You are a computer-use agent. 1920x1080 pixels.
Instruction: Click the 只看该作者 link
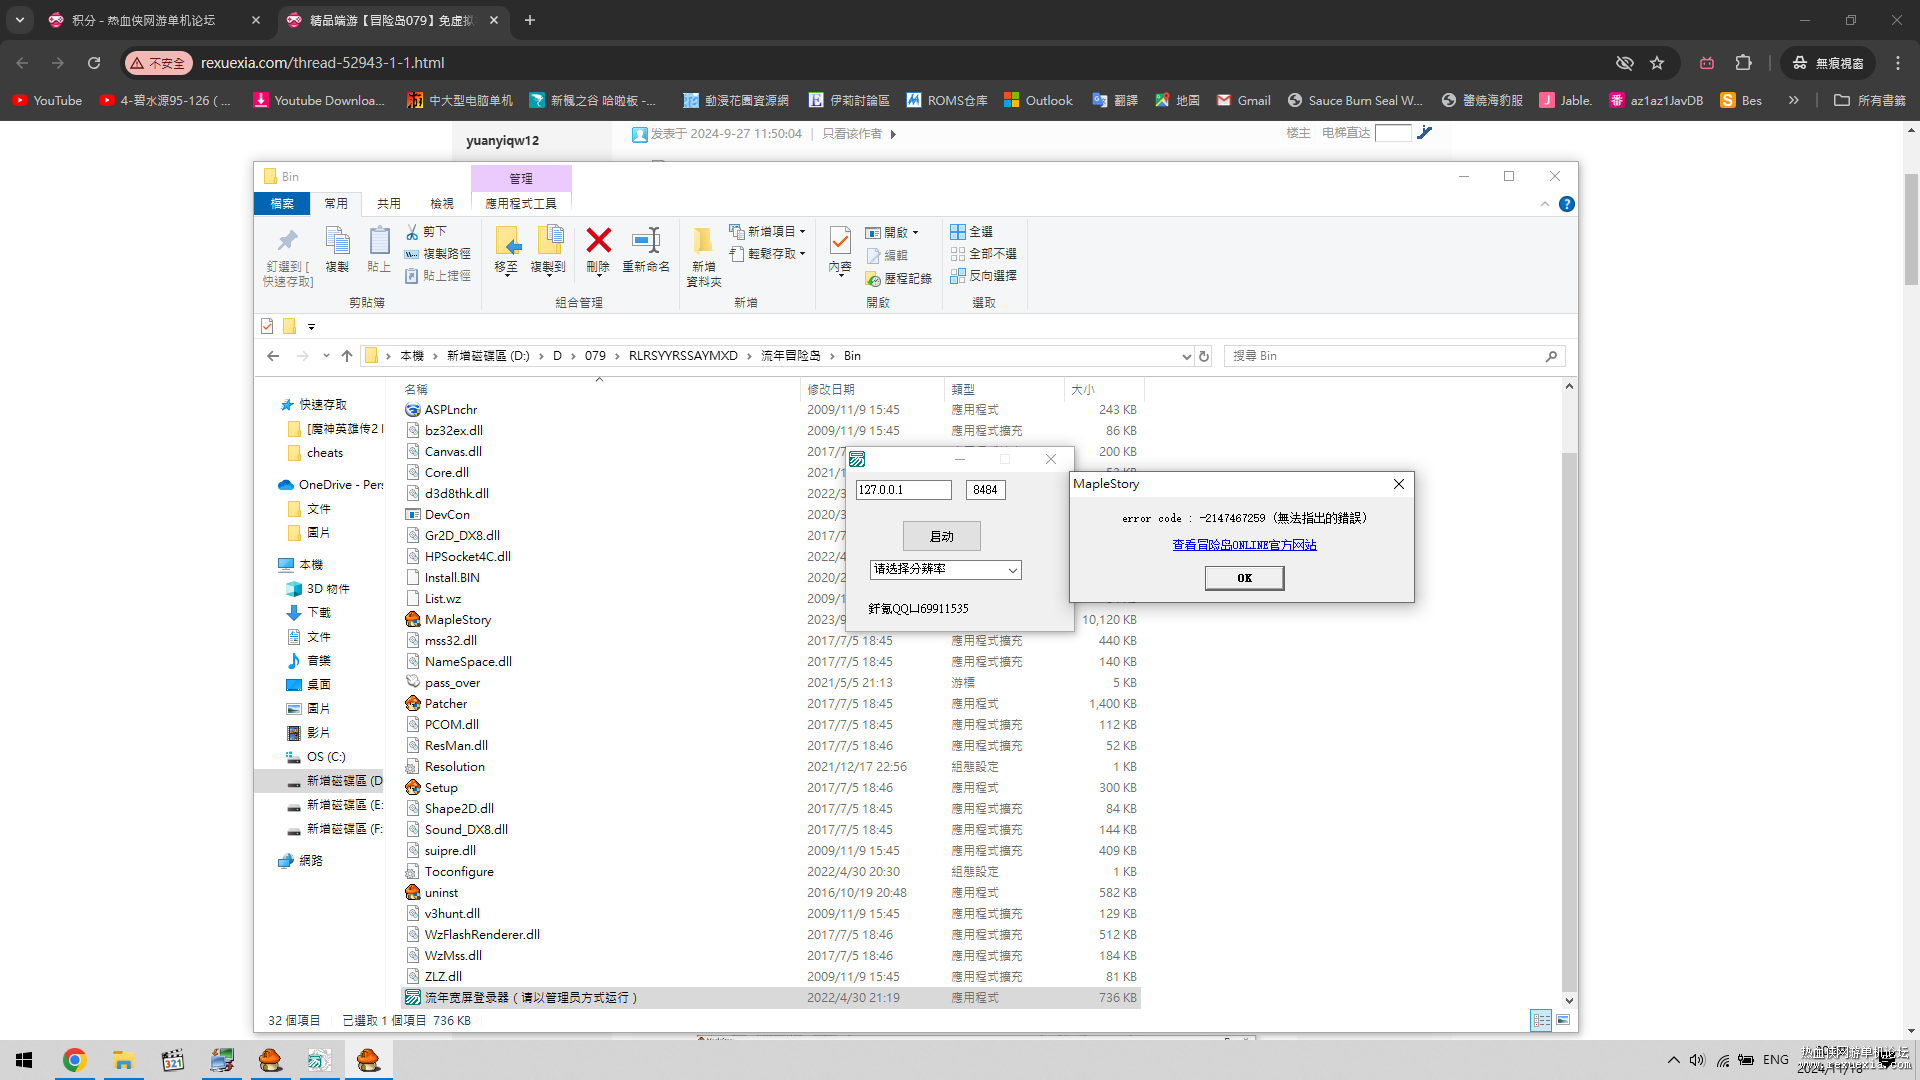click(x=852, y=134)
